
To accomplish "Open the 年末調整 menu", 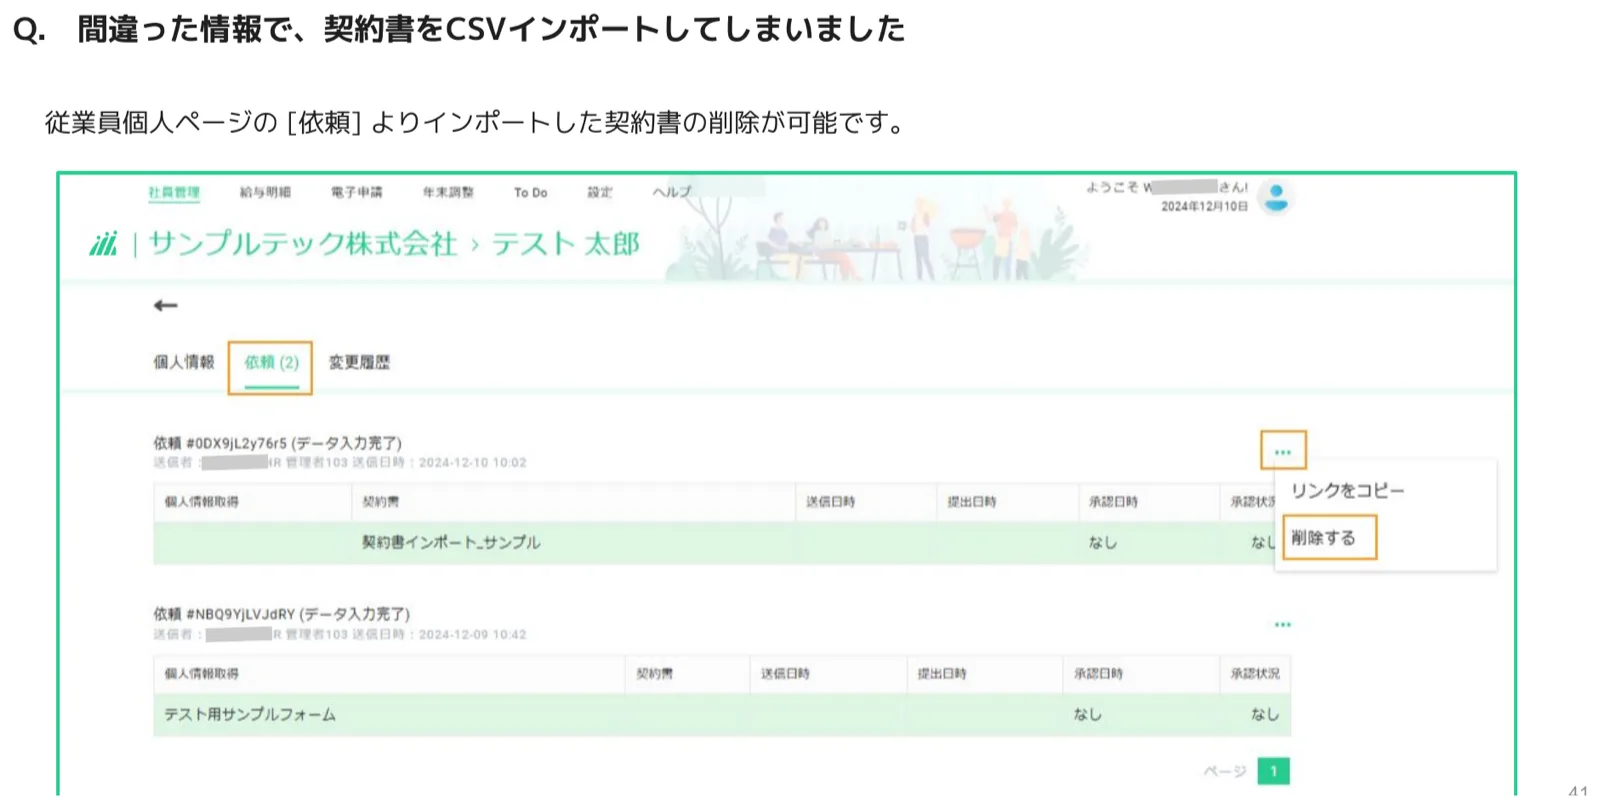I will coord(448,192).
